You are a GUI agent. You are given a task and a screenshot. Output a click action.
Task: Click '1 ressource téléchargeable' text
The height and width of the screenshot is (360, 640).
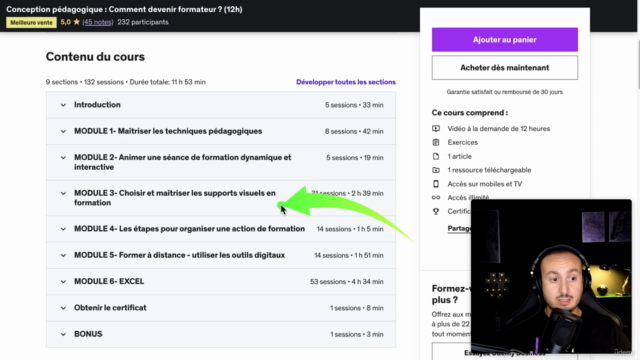[489, 170]
